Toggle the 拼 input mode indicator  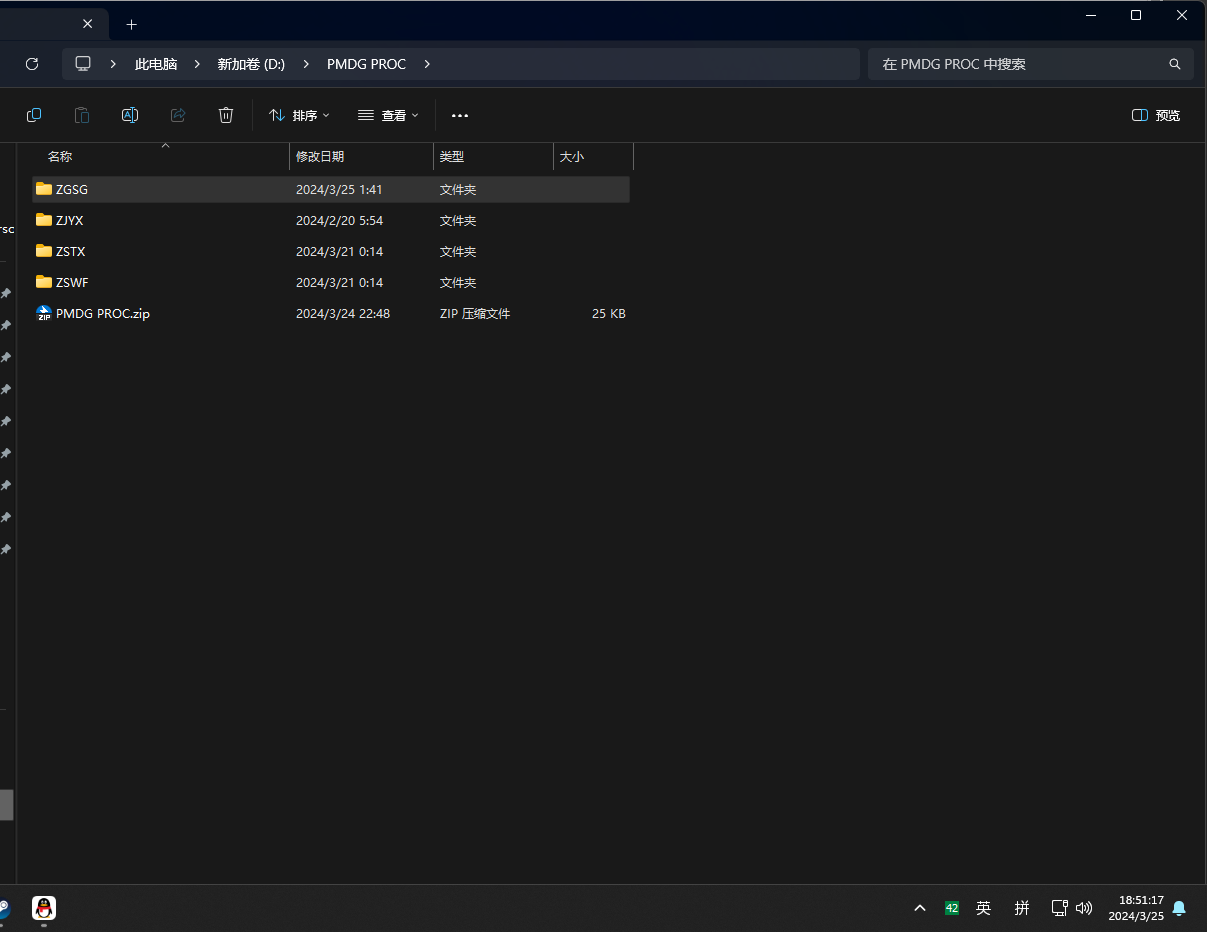[1022, 908]
